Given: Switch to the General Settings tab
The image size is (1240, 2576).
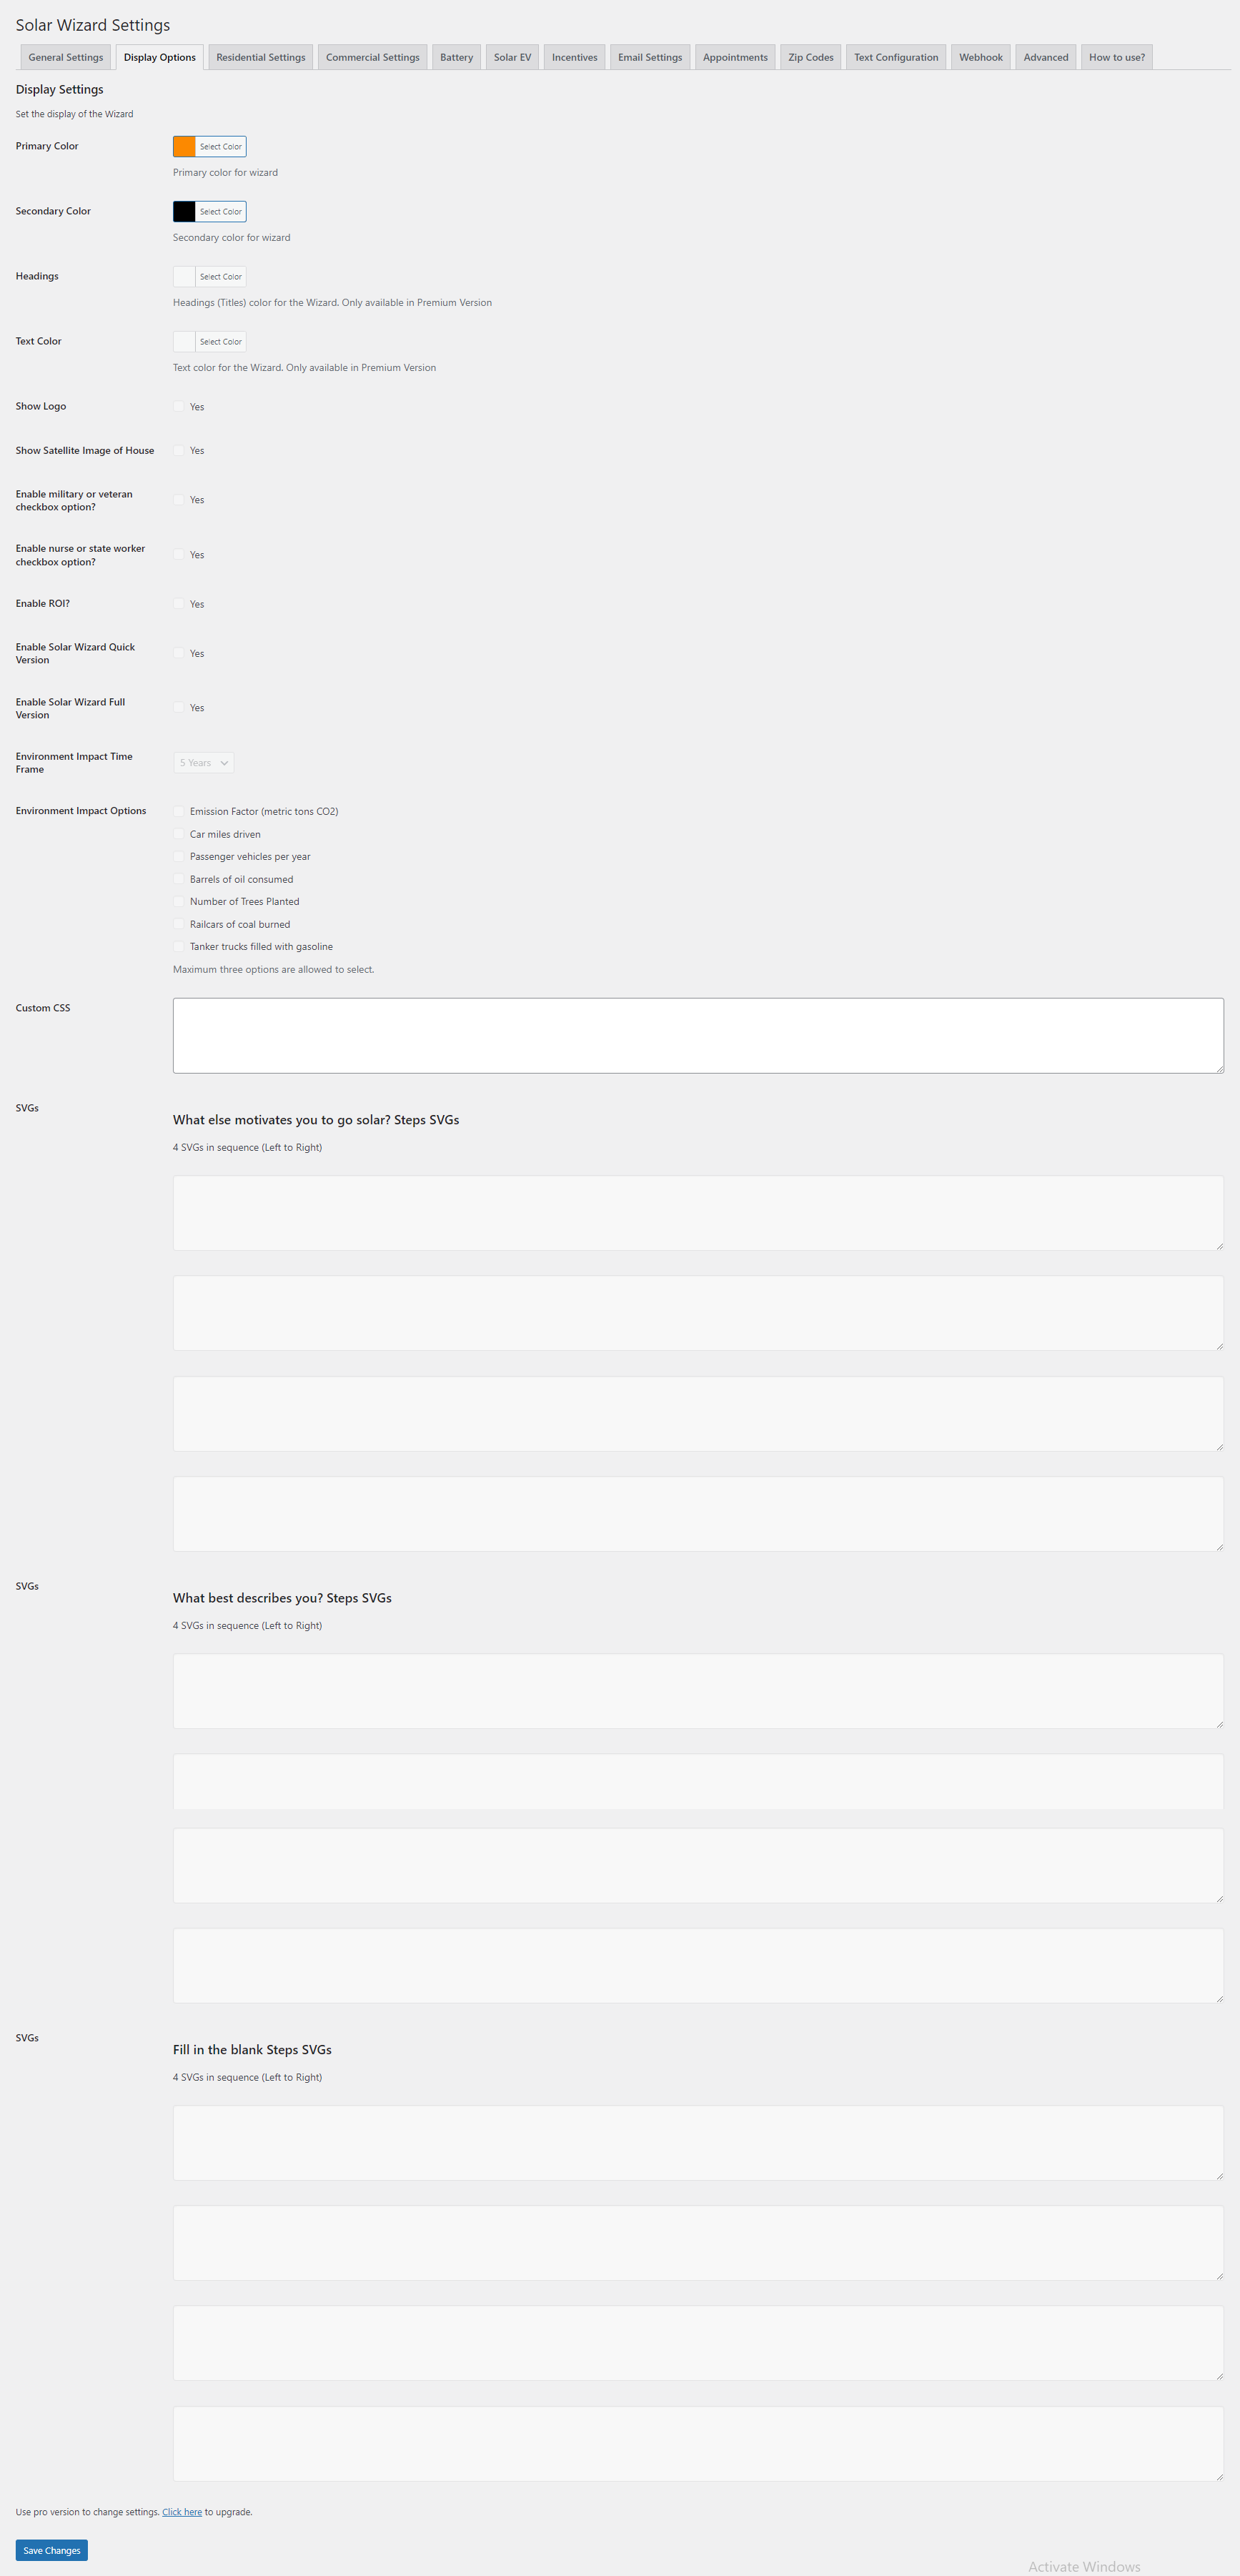Looking at the screenshot, I should tap(66, 58).
